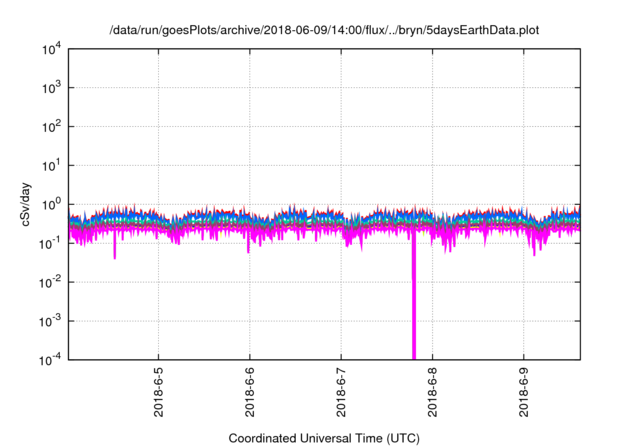Click the 10^1 y-axis tick label
This screenshot has height=448, width=640.
52,166
